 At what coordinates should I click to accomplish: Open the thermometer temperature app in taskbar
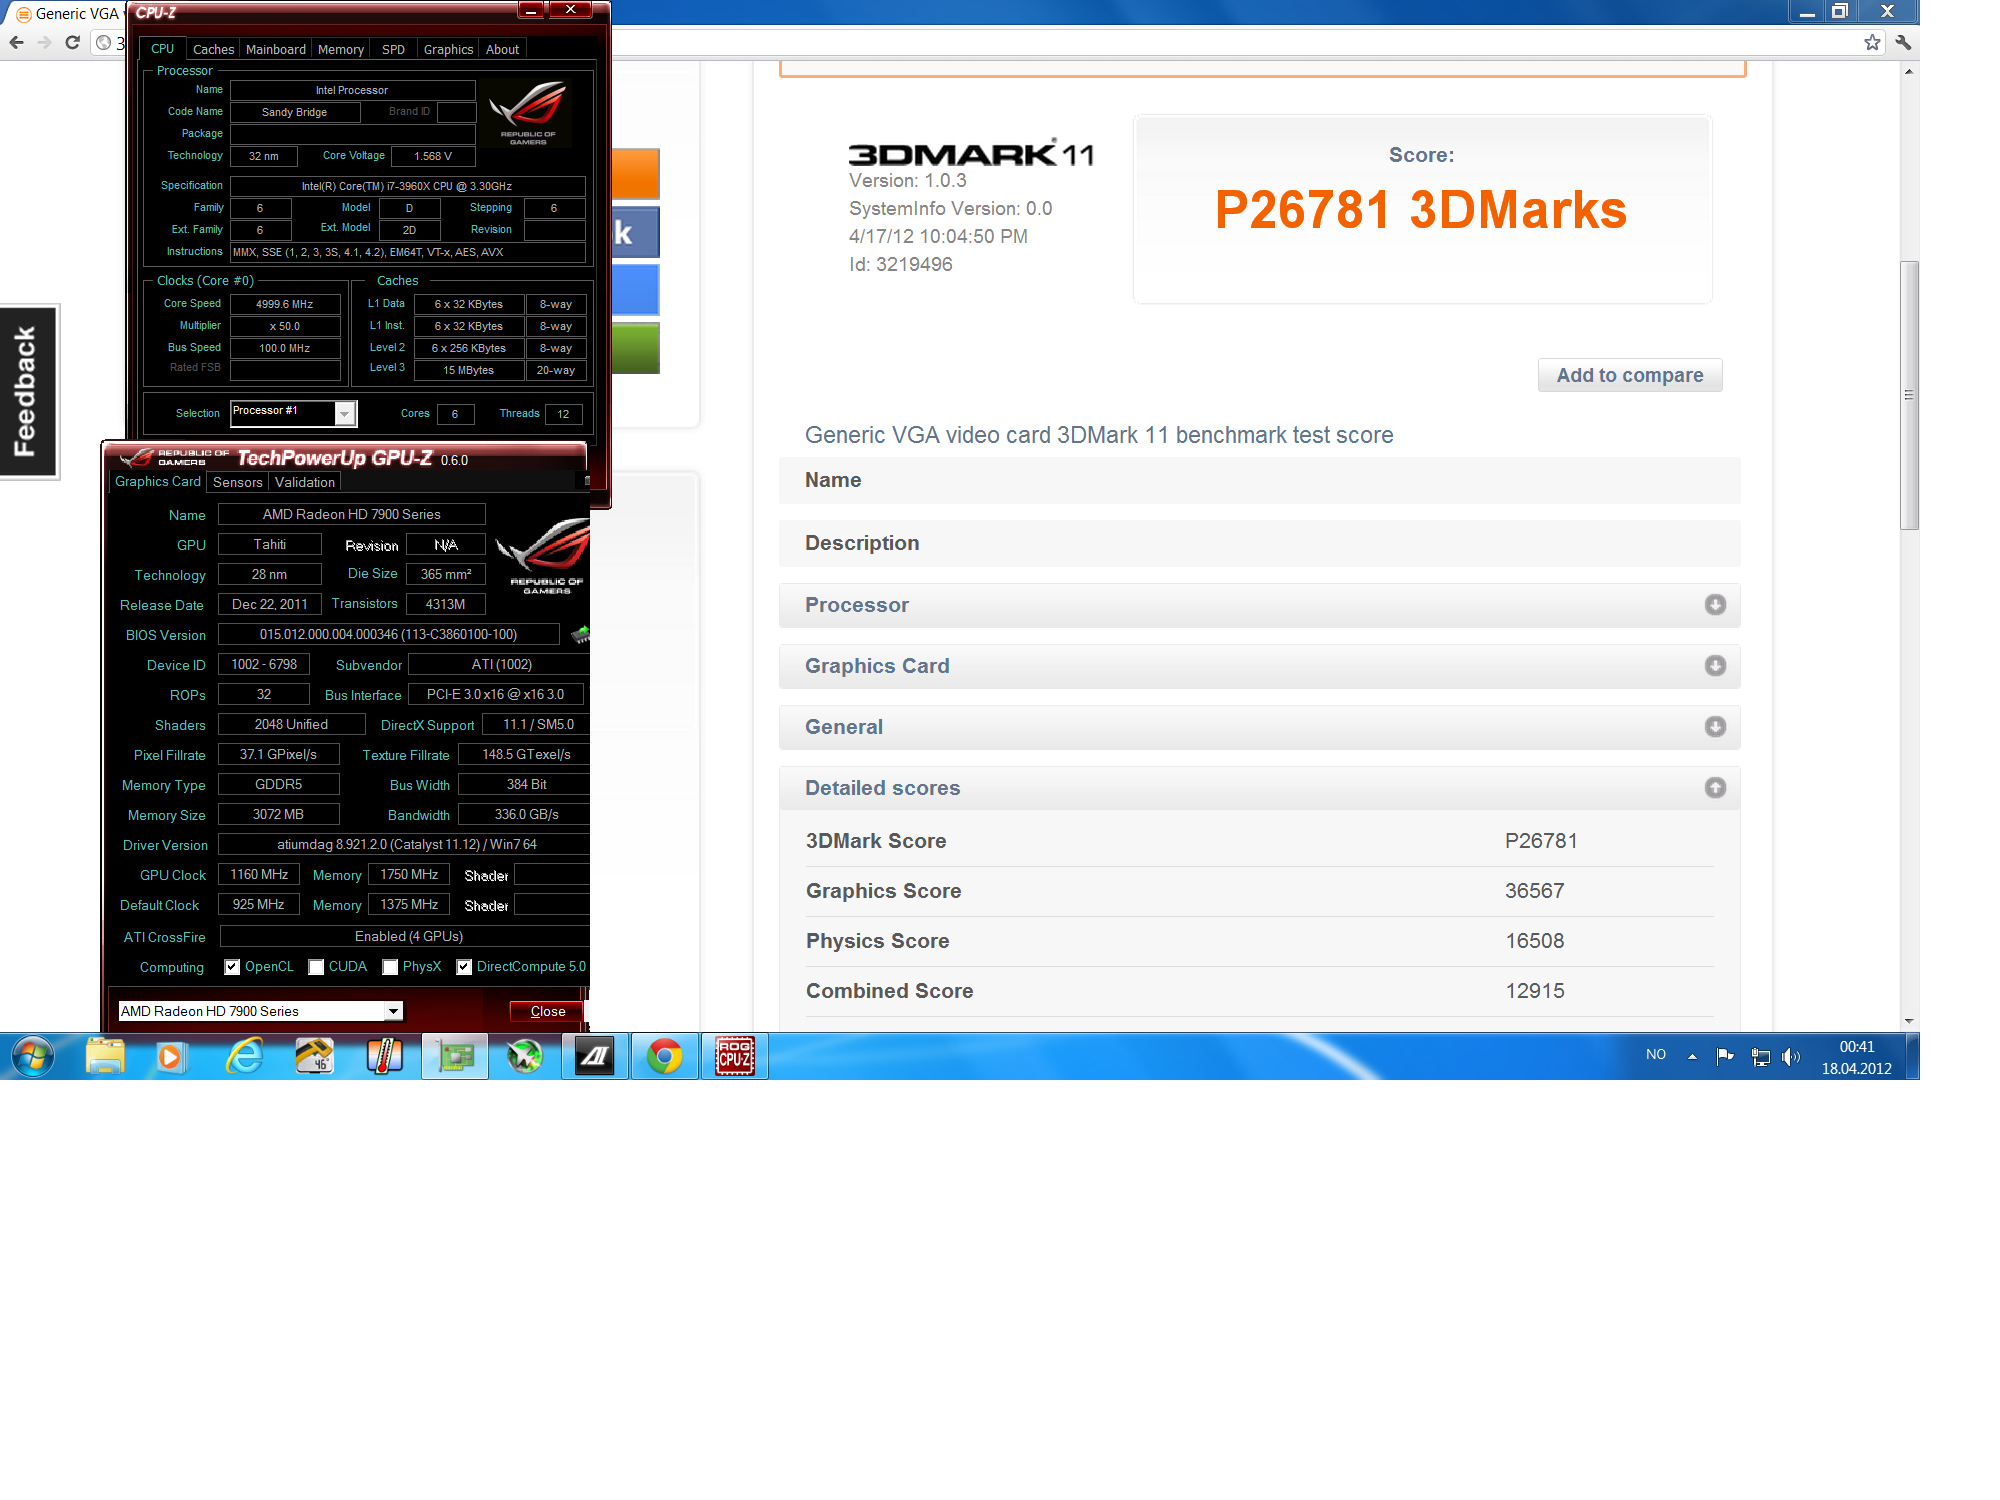coord(384,1056)
